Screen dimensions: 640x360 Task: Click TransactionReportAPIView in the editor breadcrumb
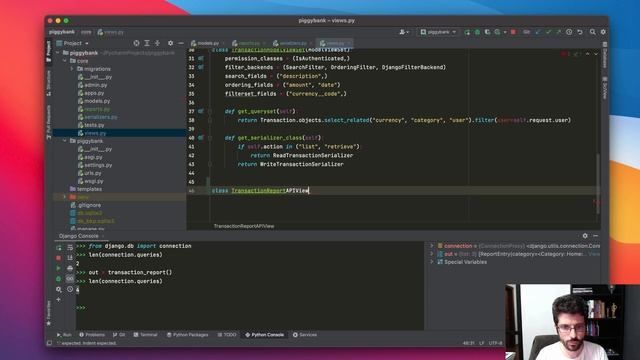(x=244, y=226)
